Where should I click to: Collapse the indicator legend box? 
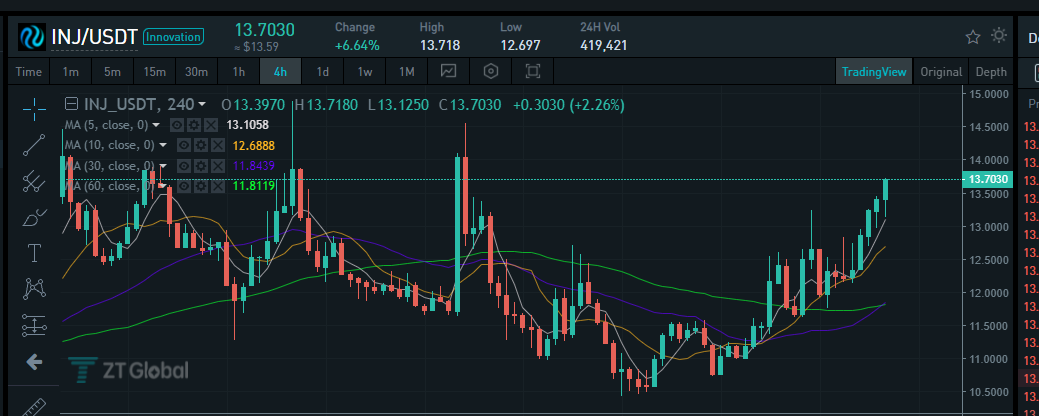pyautogui.click(x=71, y=104)
